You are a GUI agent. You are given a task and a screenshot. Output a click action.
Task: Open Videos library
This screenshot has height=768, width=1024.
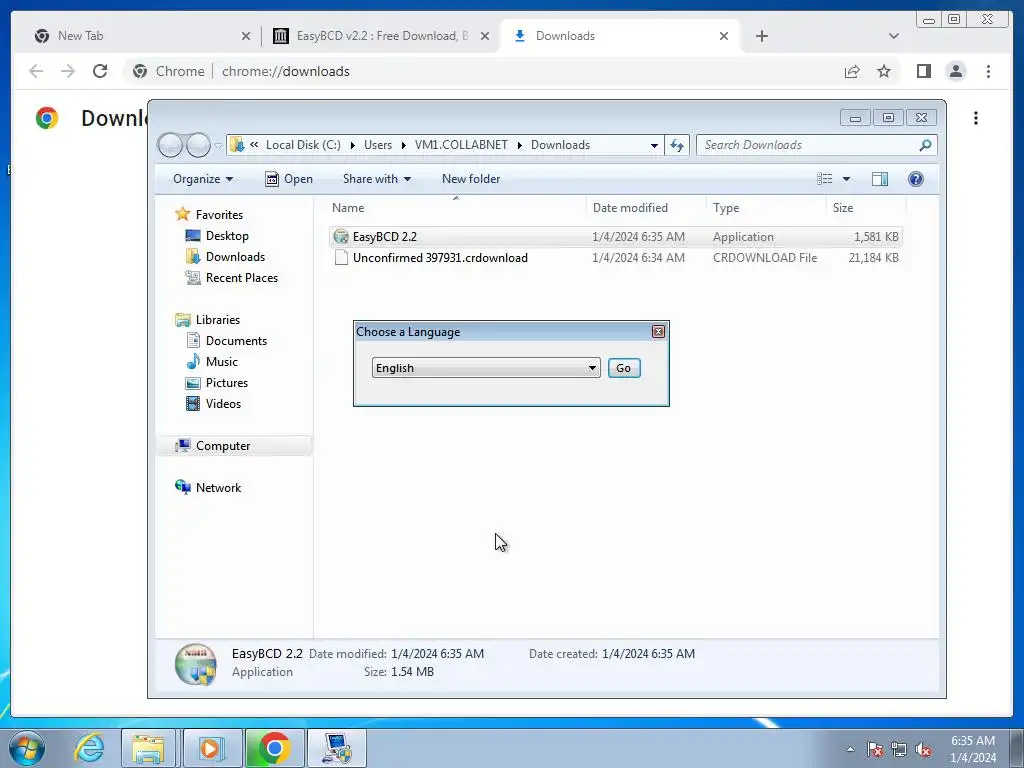tap(223, 404)
